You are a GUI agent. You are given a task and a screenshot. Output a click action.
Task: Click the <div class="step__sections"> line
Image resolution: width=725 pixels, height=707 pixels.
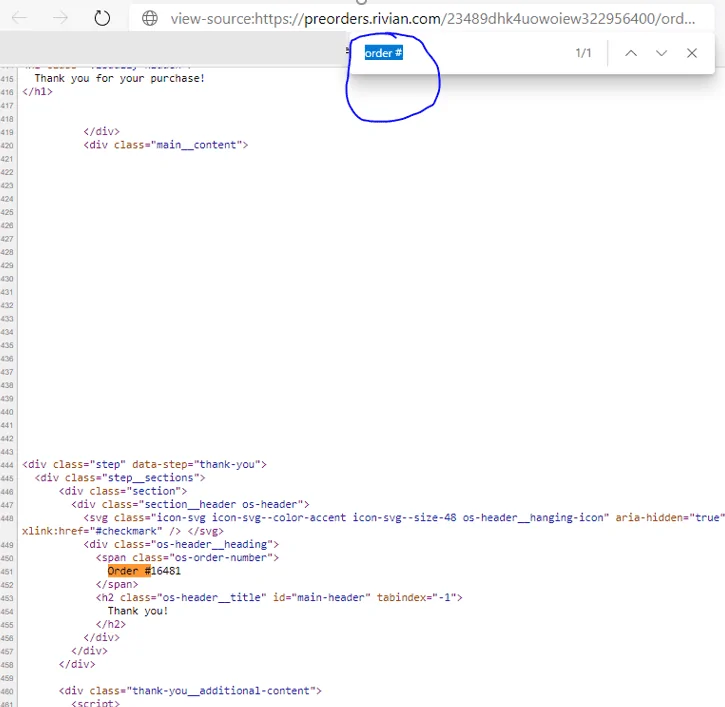pyautogui.click(x=120, y=478)
